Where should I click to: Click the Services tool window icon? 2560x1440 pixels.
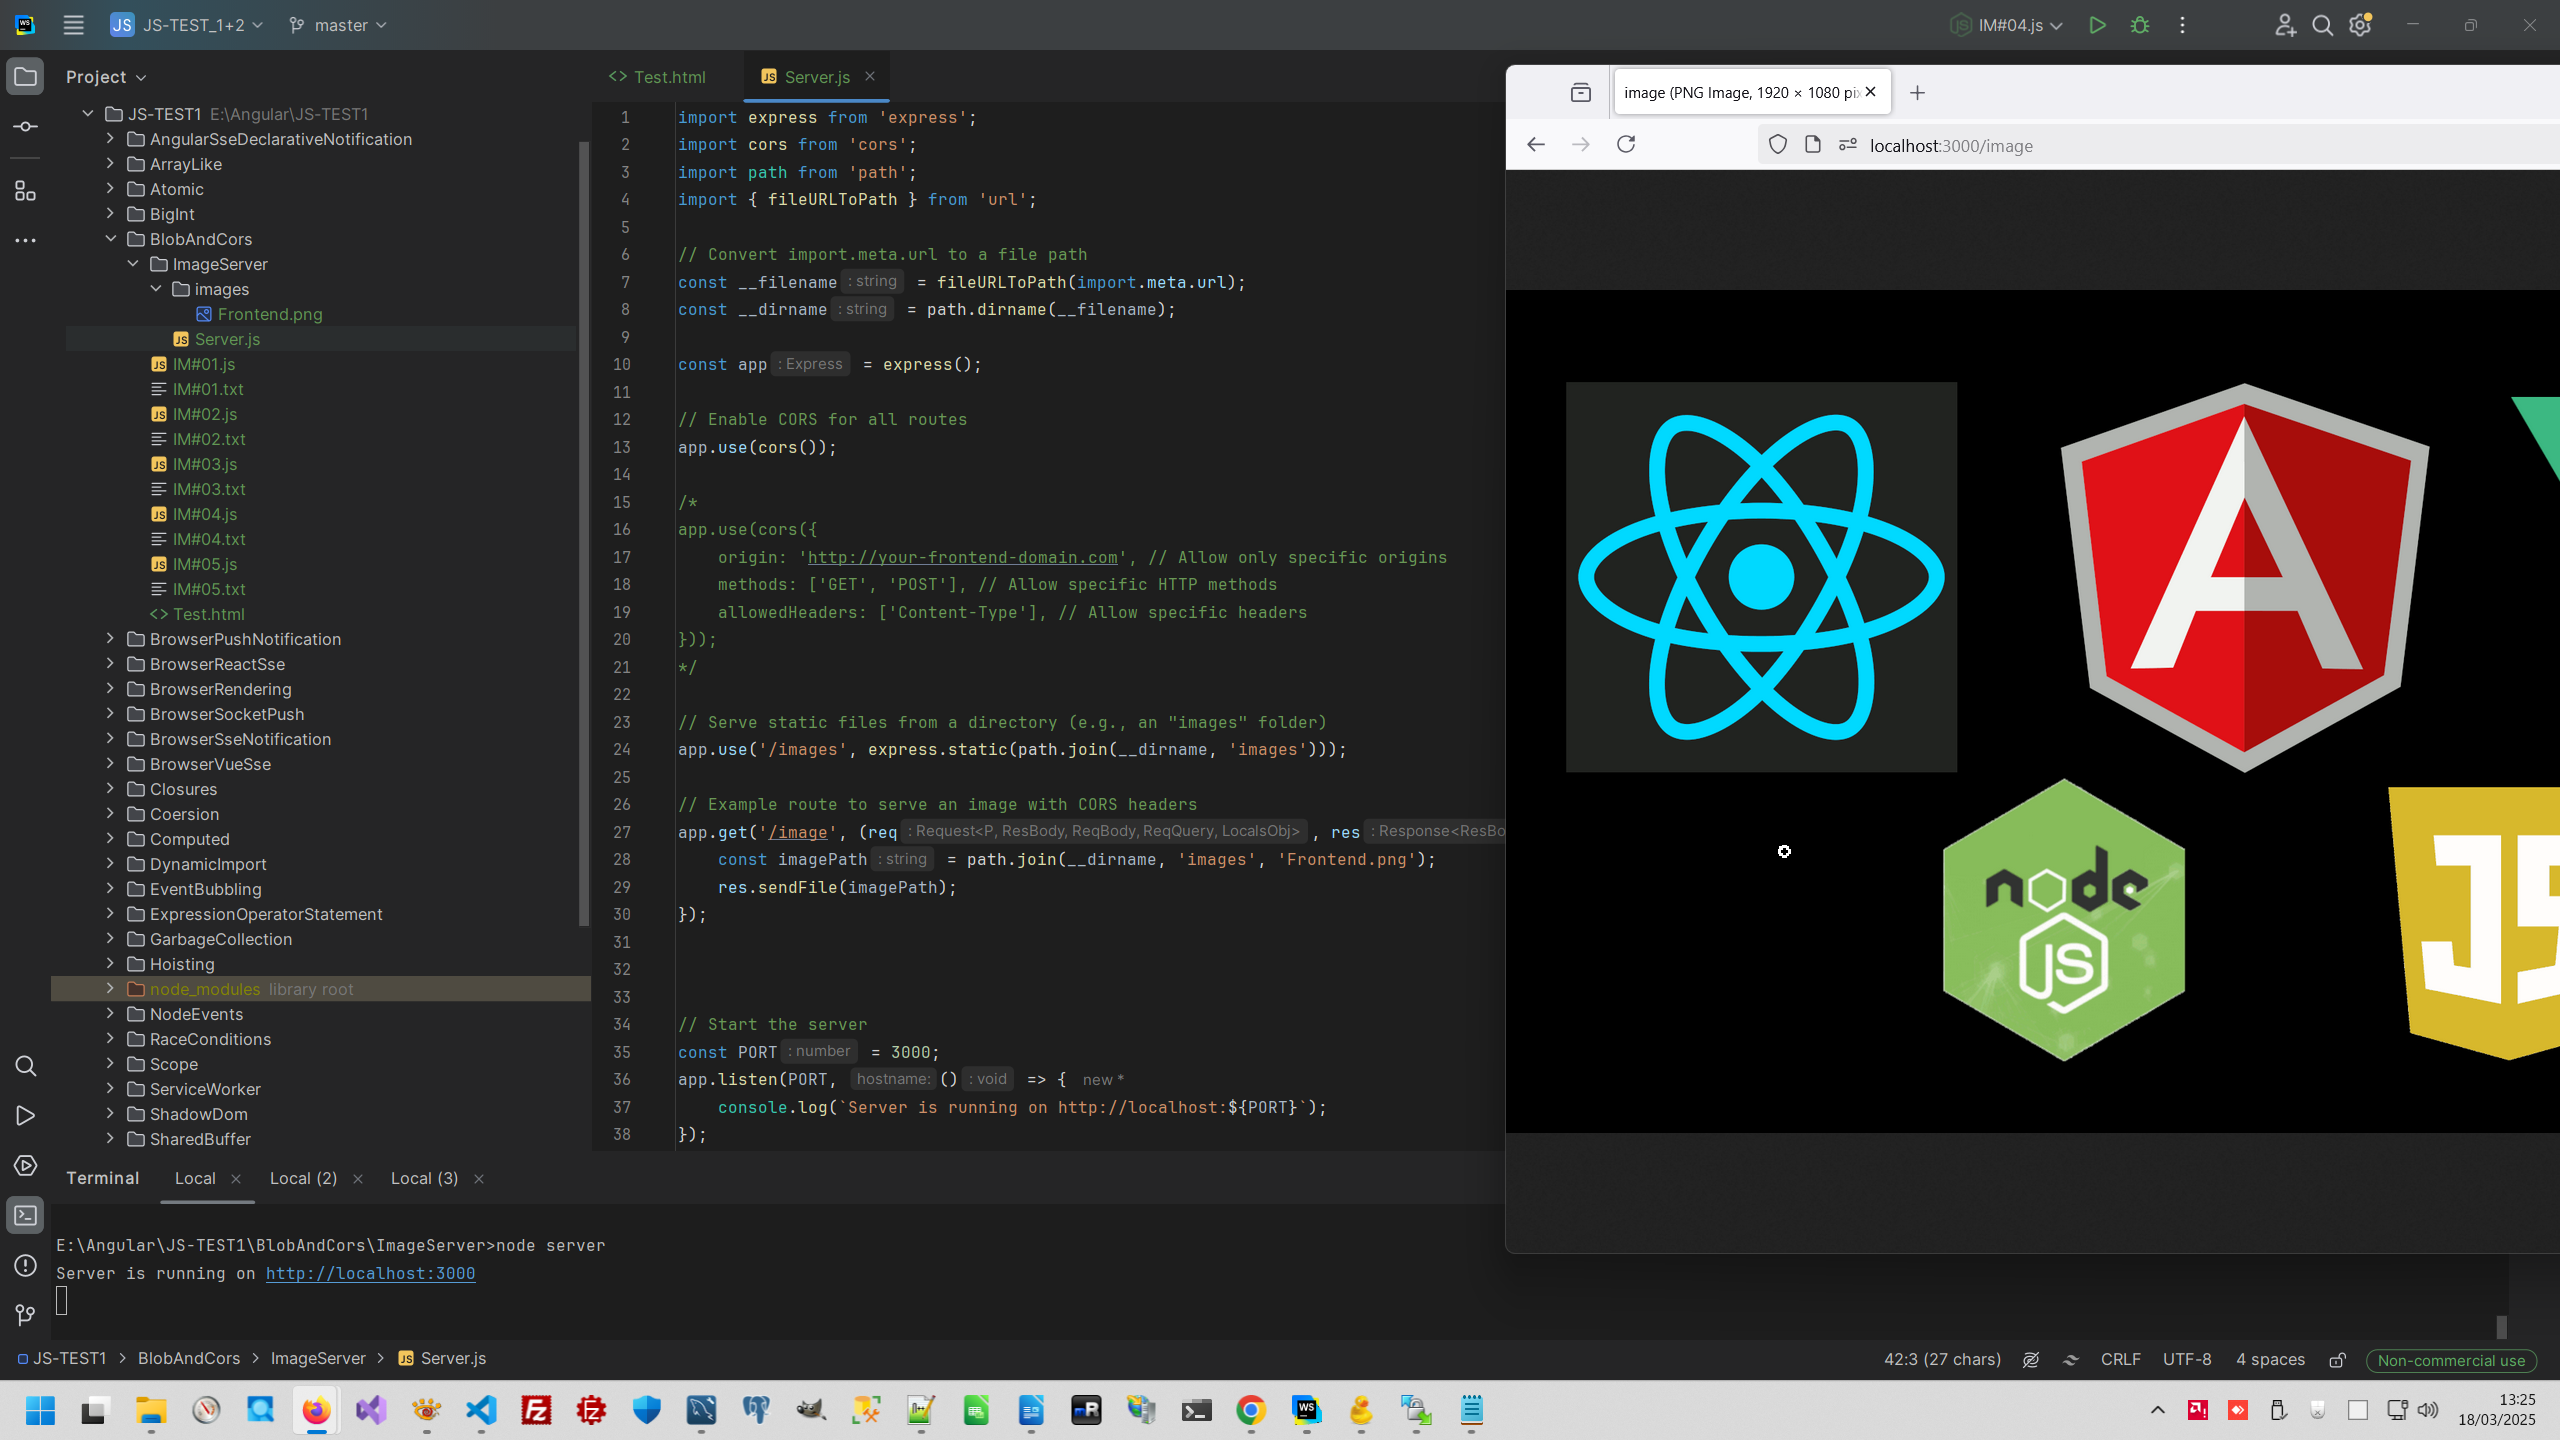(26, 1165)
